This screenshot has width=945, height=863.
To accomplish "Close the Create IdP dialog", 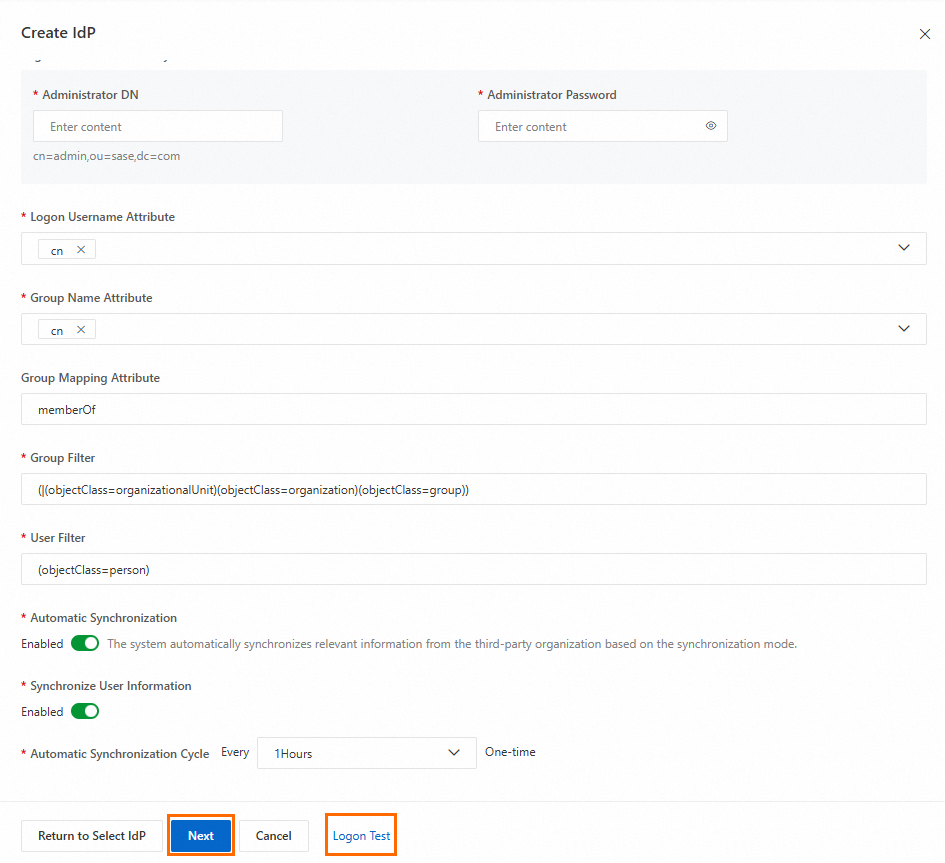I will (x=925, y=34).
